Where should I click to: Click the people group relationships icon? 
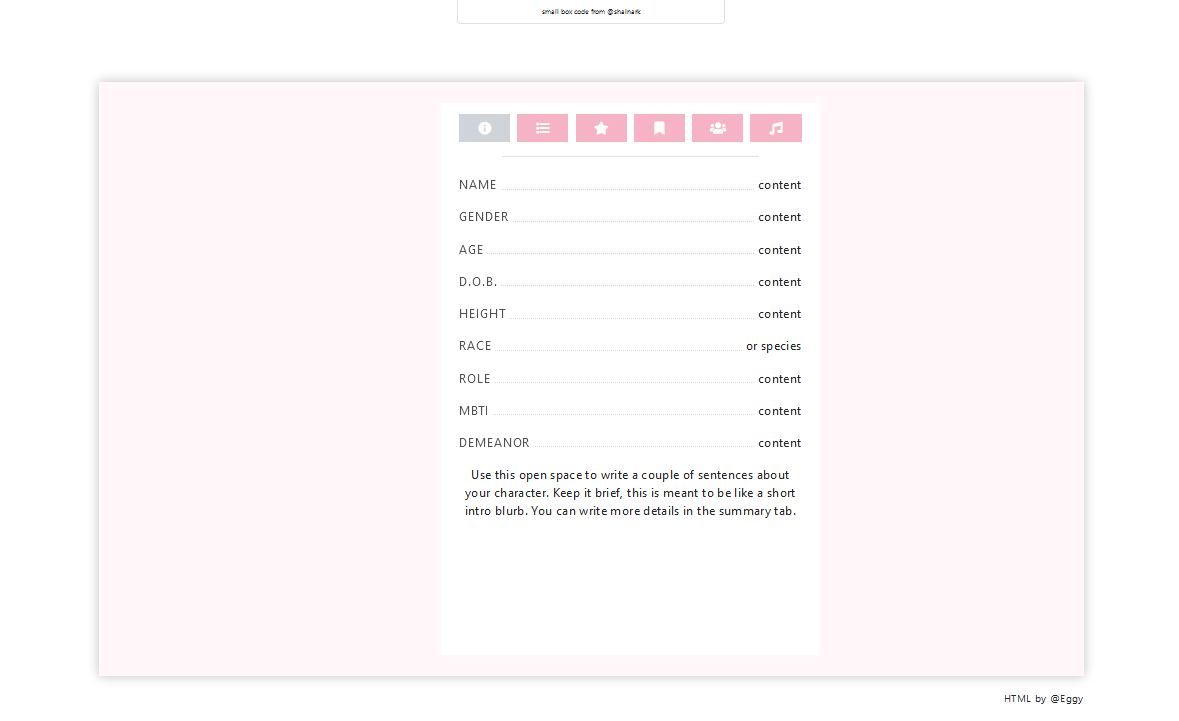(x=717, y=127)
